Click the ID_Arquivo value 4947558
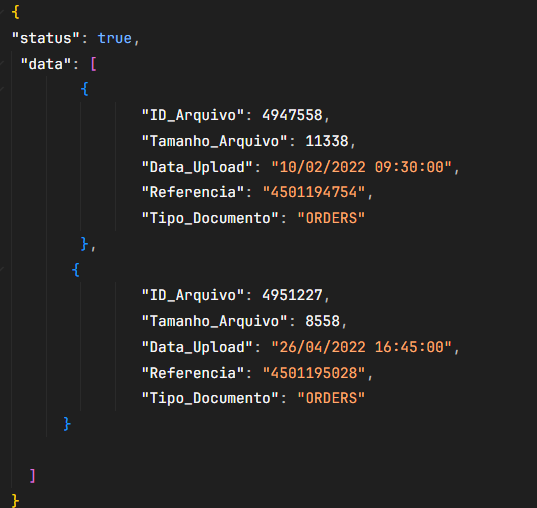 (x=292, y=115)
